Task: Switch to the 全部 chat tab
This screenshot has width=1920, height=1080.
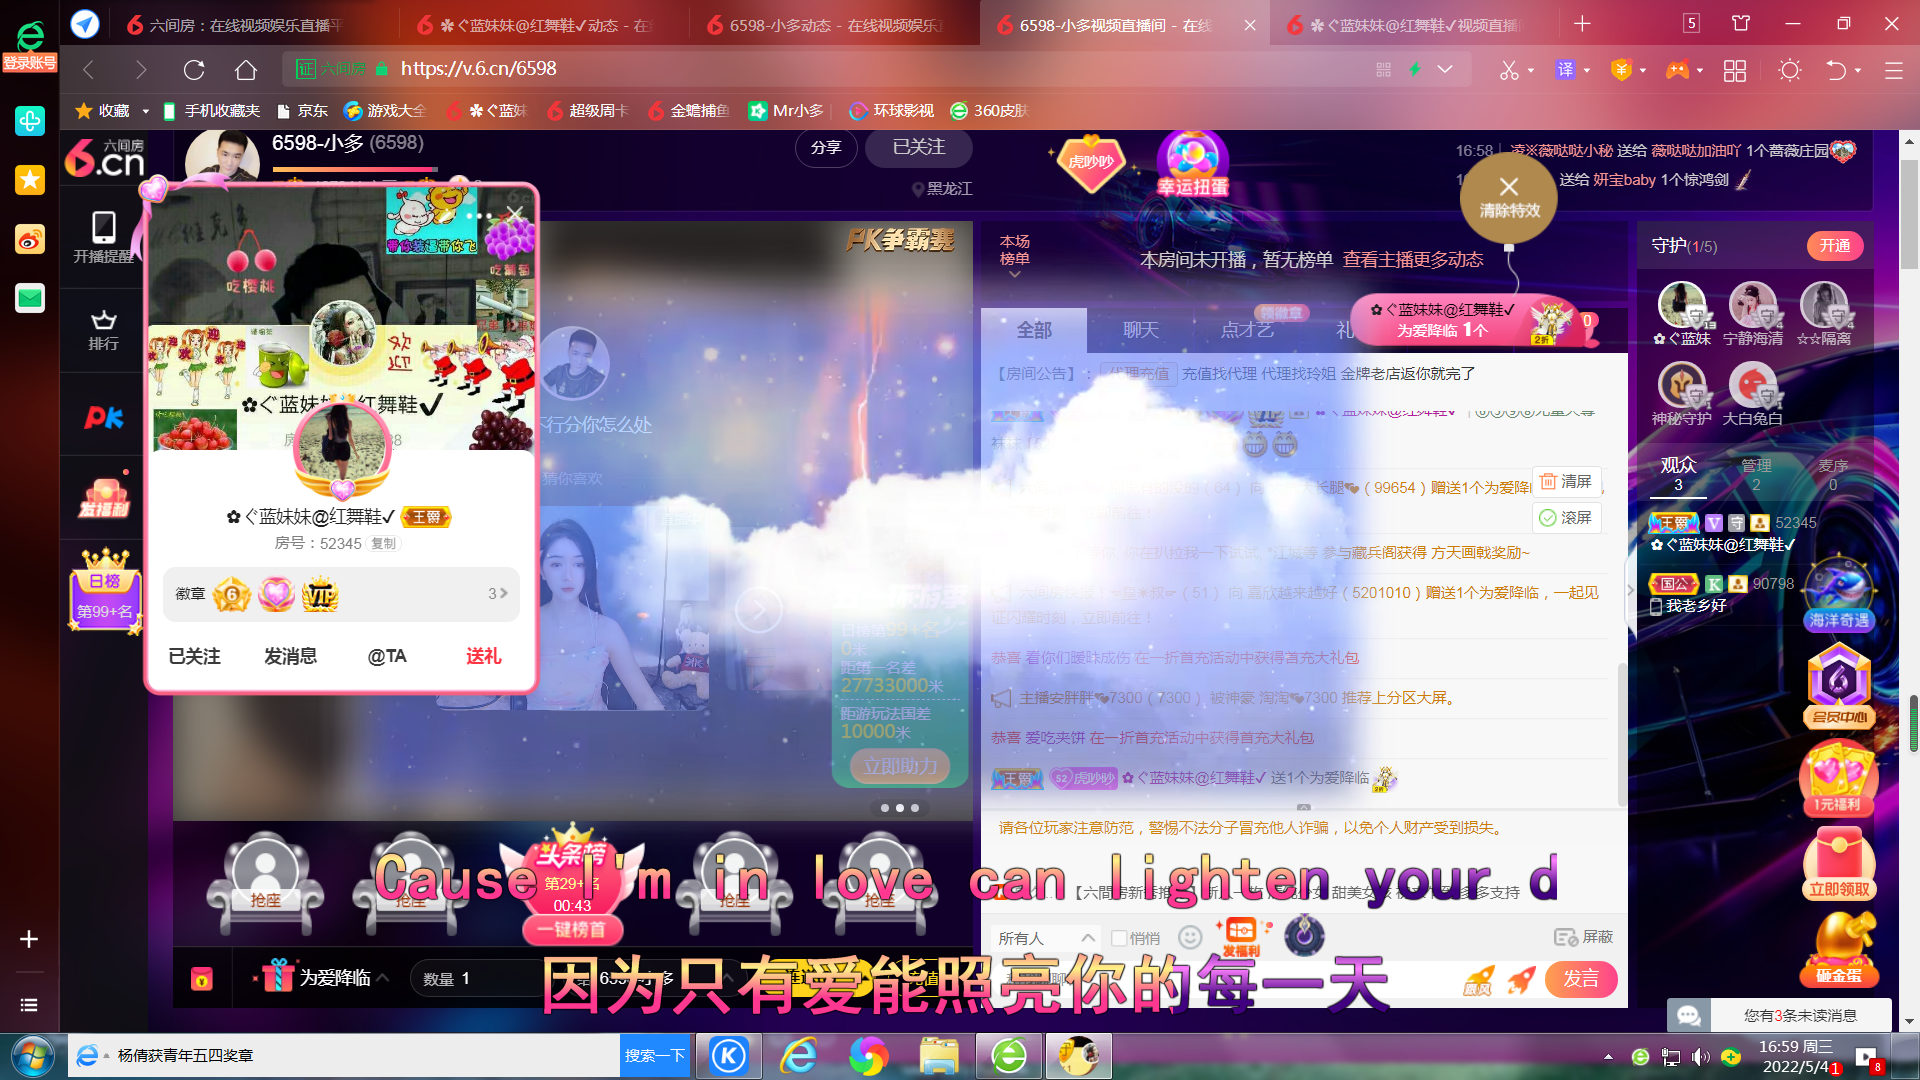Action: pyautogui.click(x=1034, y=330)
